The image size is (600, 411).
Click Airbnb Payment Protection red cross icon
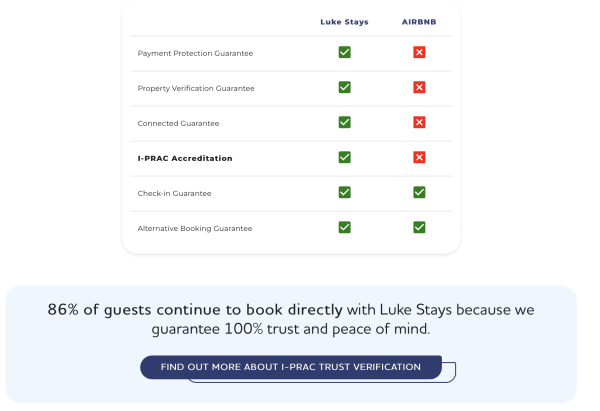tap(419, 52)
